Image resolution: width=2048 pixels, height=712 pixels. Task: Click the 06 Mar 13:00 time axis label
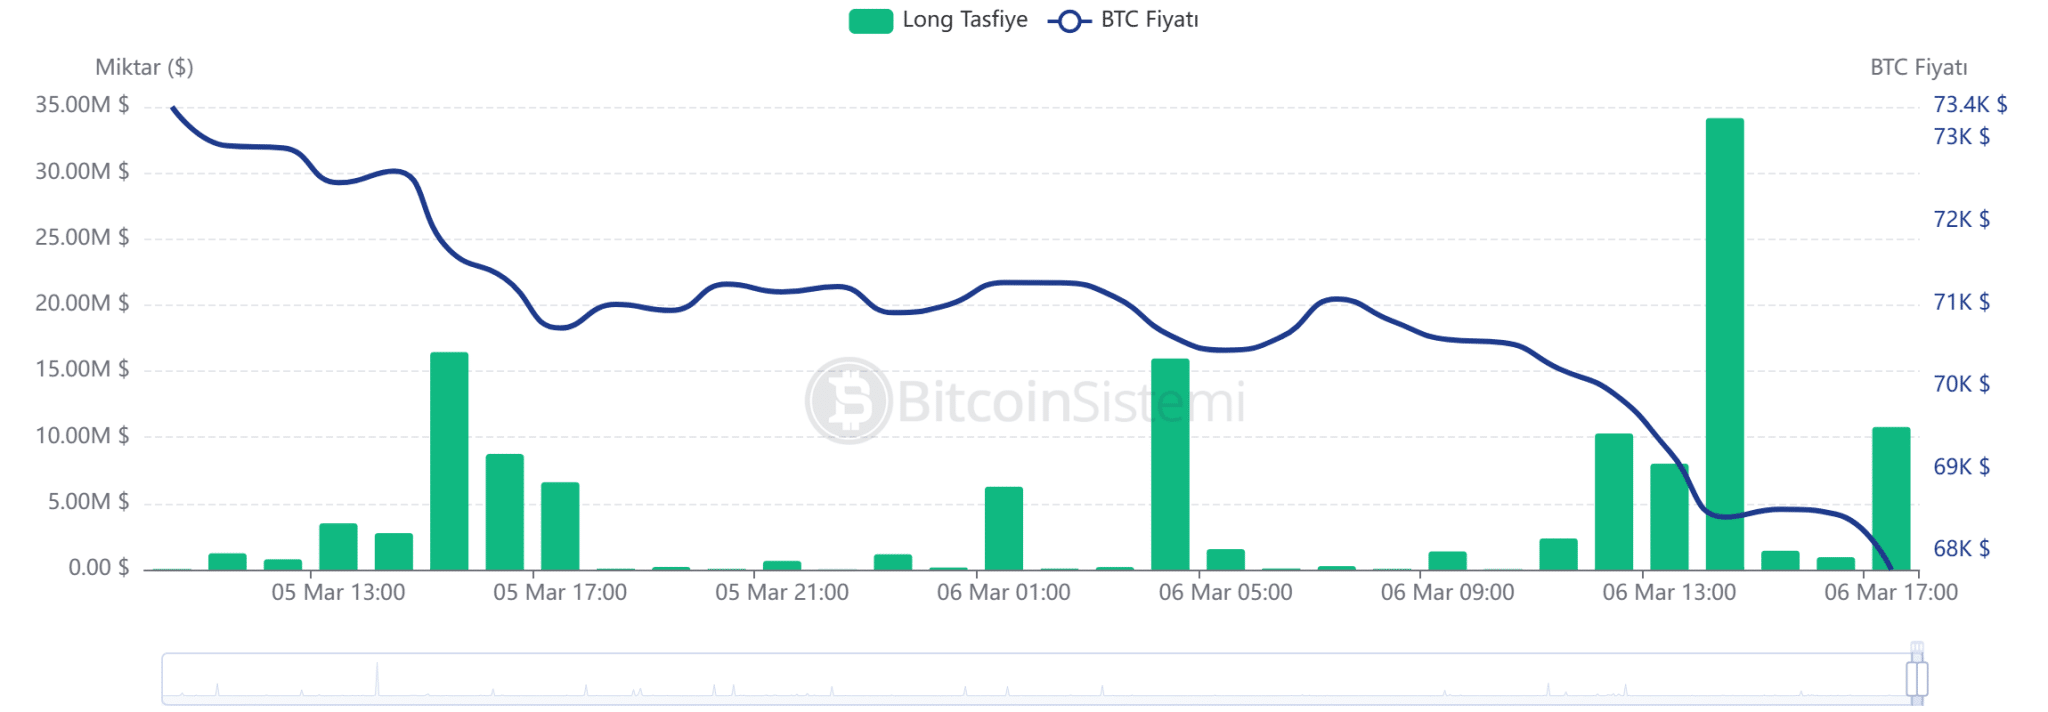pos(1669,593)
